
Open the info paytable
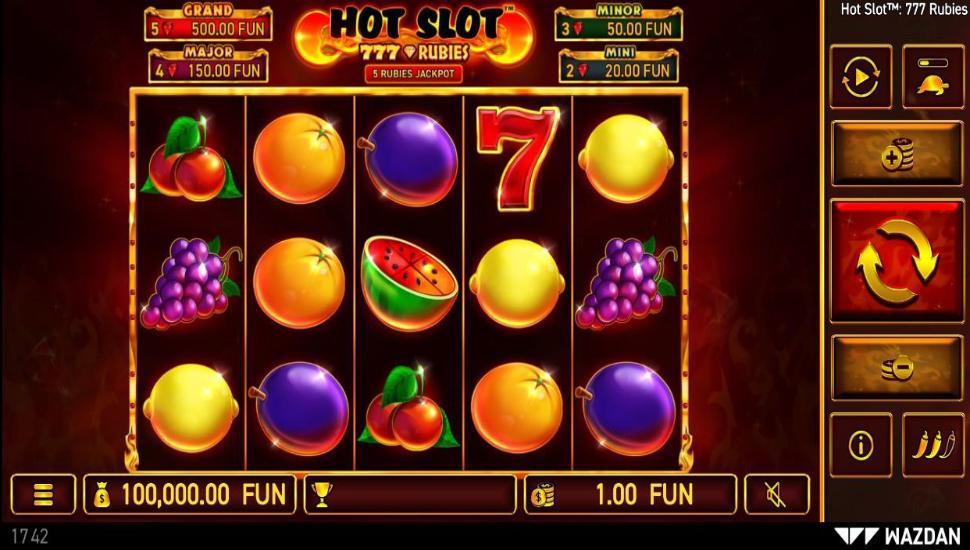click(x=861, y=444)
